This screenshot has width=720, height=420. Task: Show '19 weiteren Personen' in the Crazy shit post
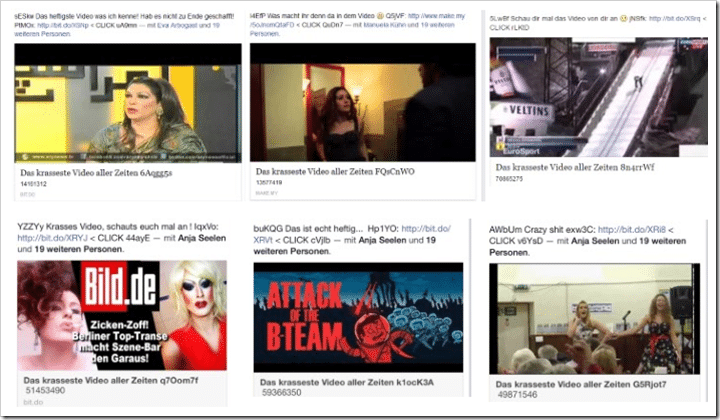(x=587, y=246)
